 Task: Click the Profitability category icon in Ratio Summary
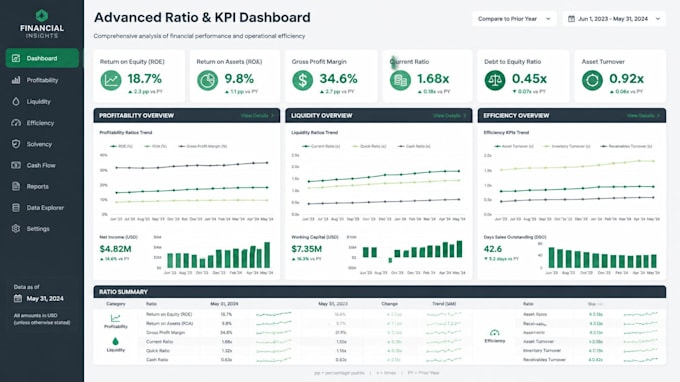[x=115, y=318]
